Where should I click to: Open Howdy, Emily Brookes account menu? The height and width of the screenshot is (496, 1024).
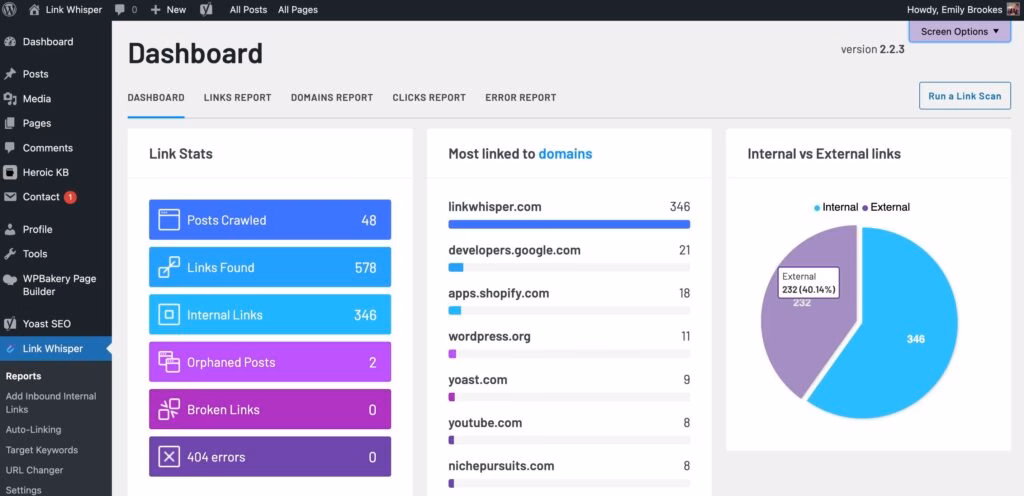tap(950, 9)
